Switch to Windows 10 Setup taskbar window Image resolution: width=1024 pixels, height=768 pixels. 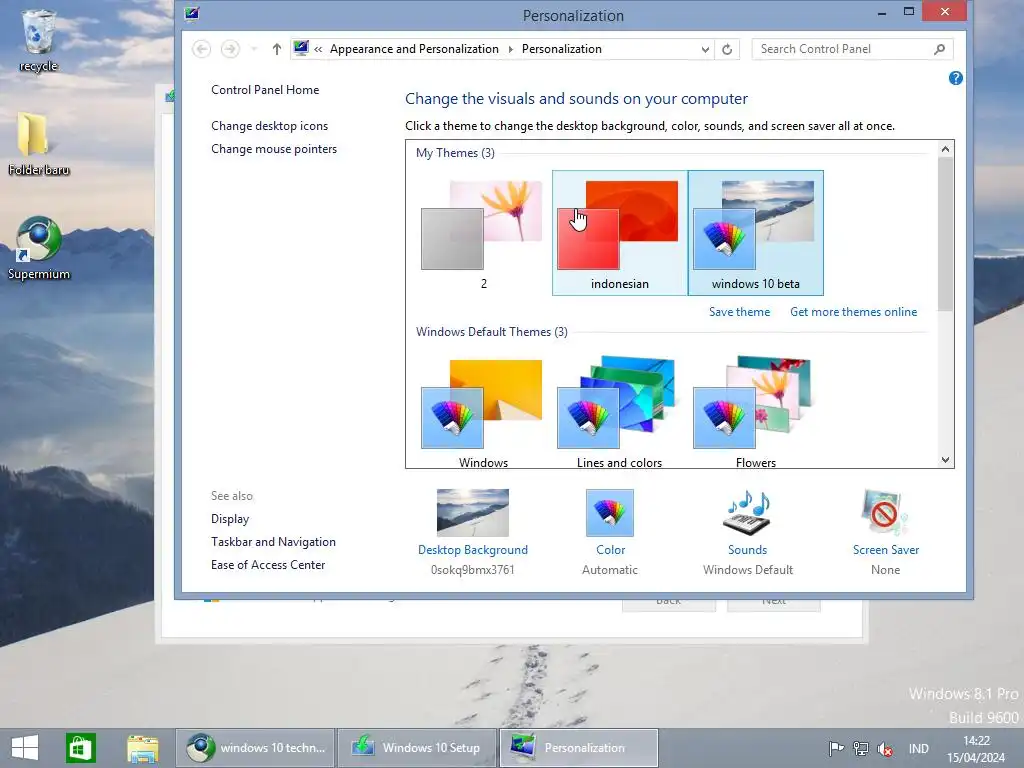click(417, 748)
